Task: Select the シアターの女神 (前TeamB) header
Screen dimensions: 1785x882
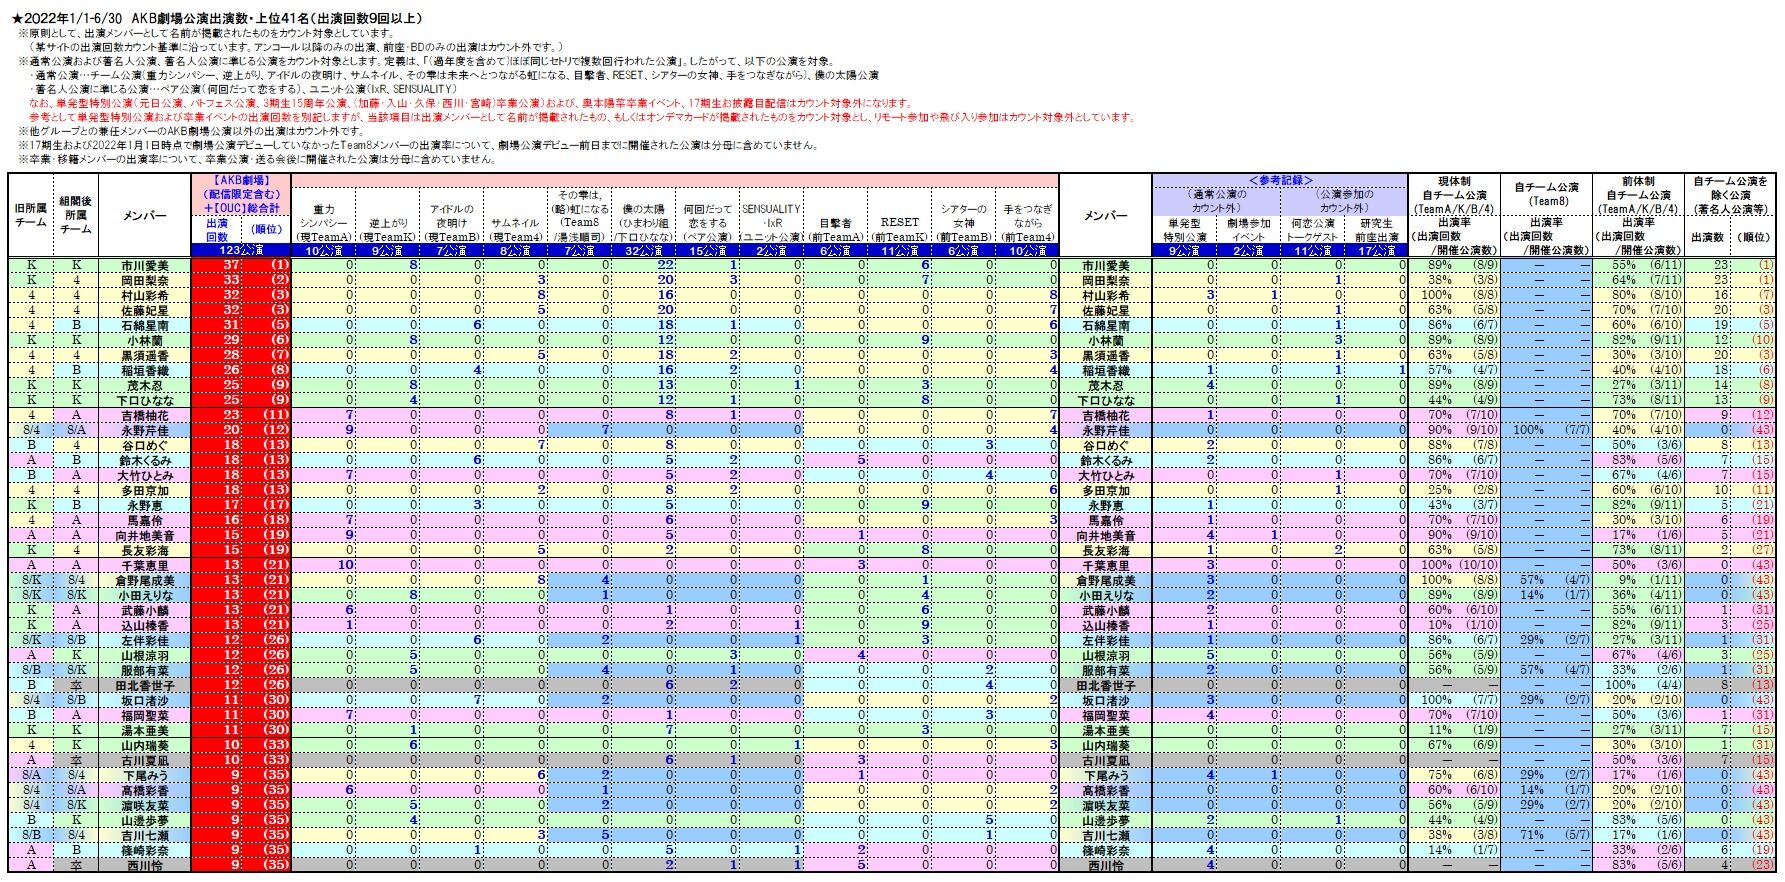Action: tap(963, 223)
